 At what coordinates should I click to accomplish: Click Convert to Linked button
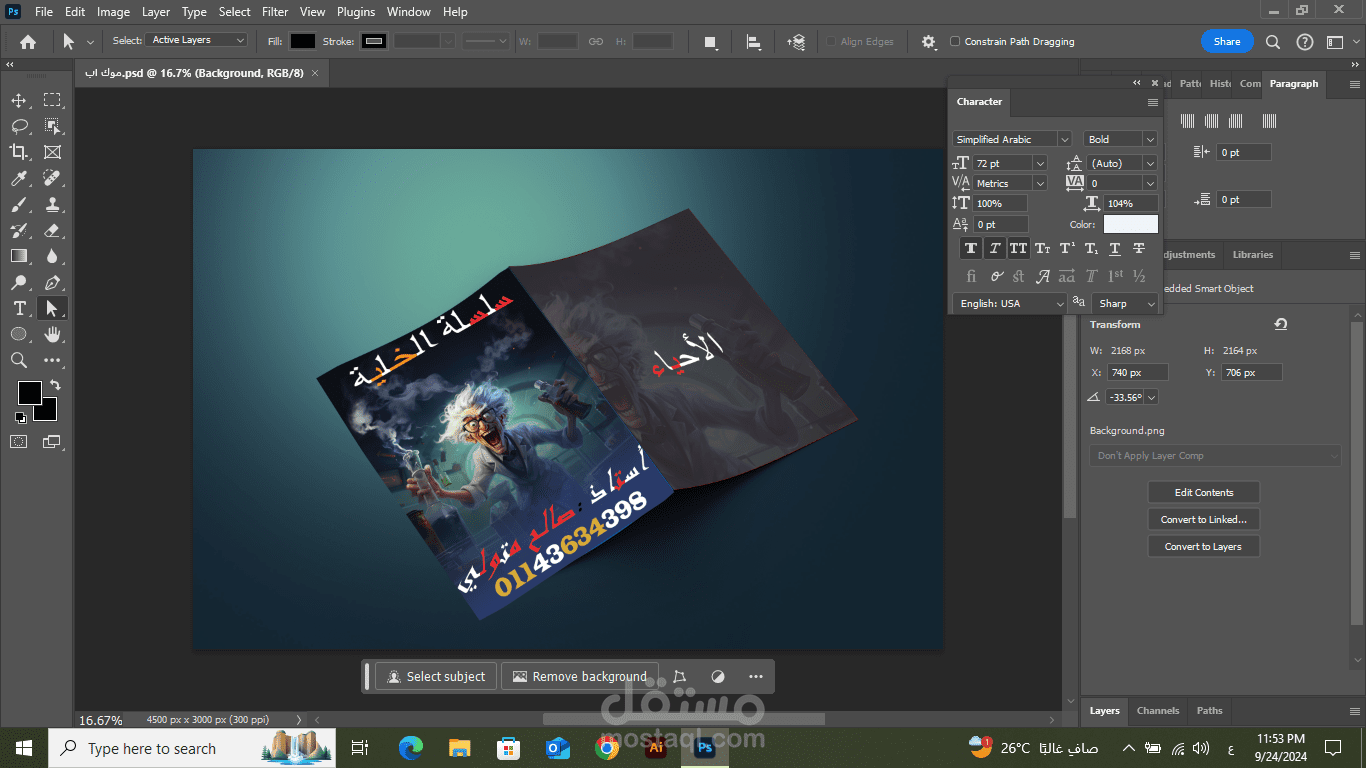click(x=1203, y=519)
